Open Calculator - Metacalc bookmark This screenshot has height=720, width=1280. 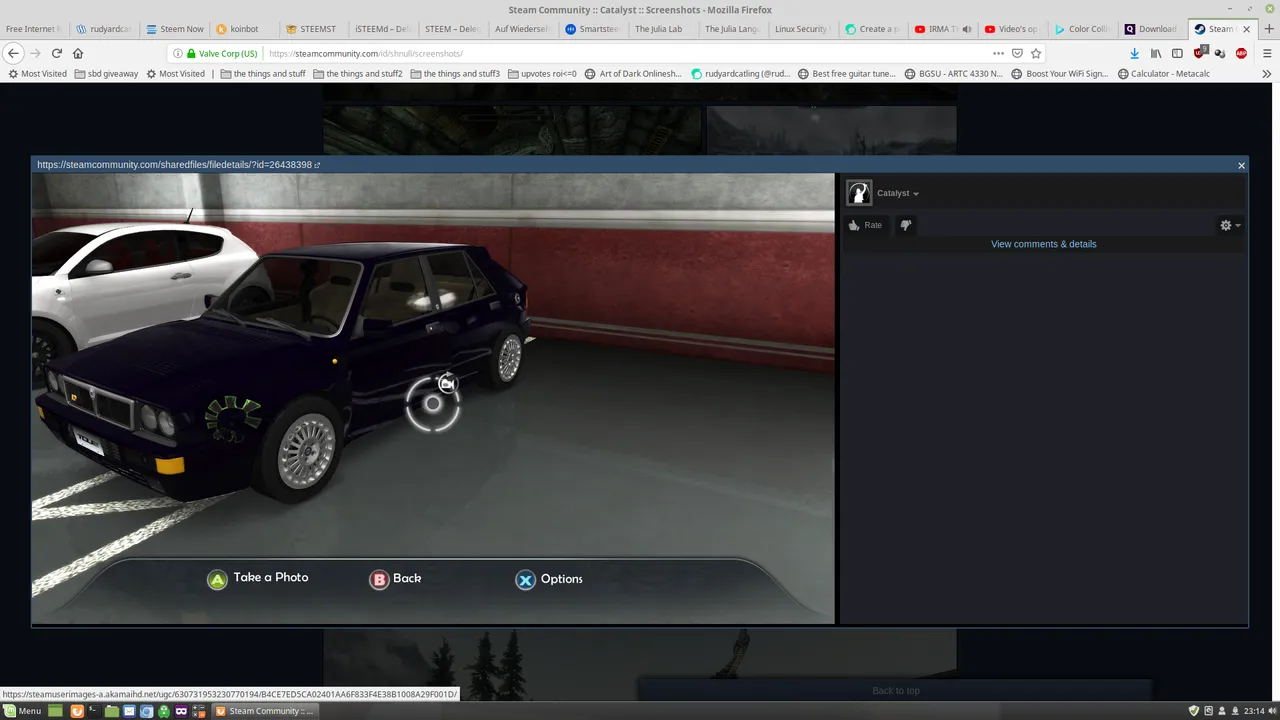pos(1163,73)
